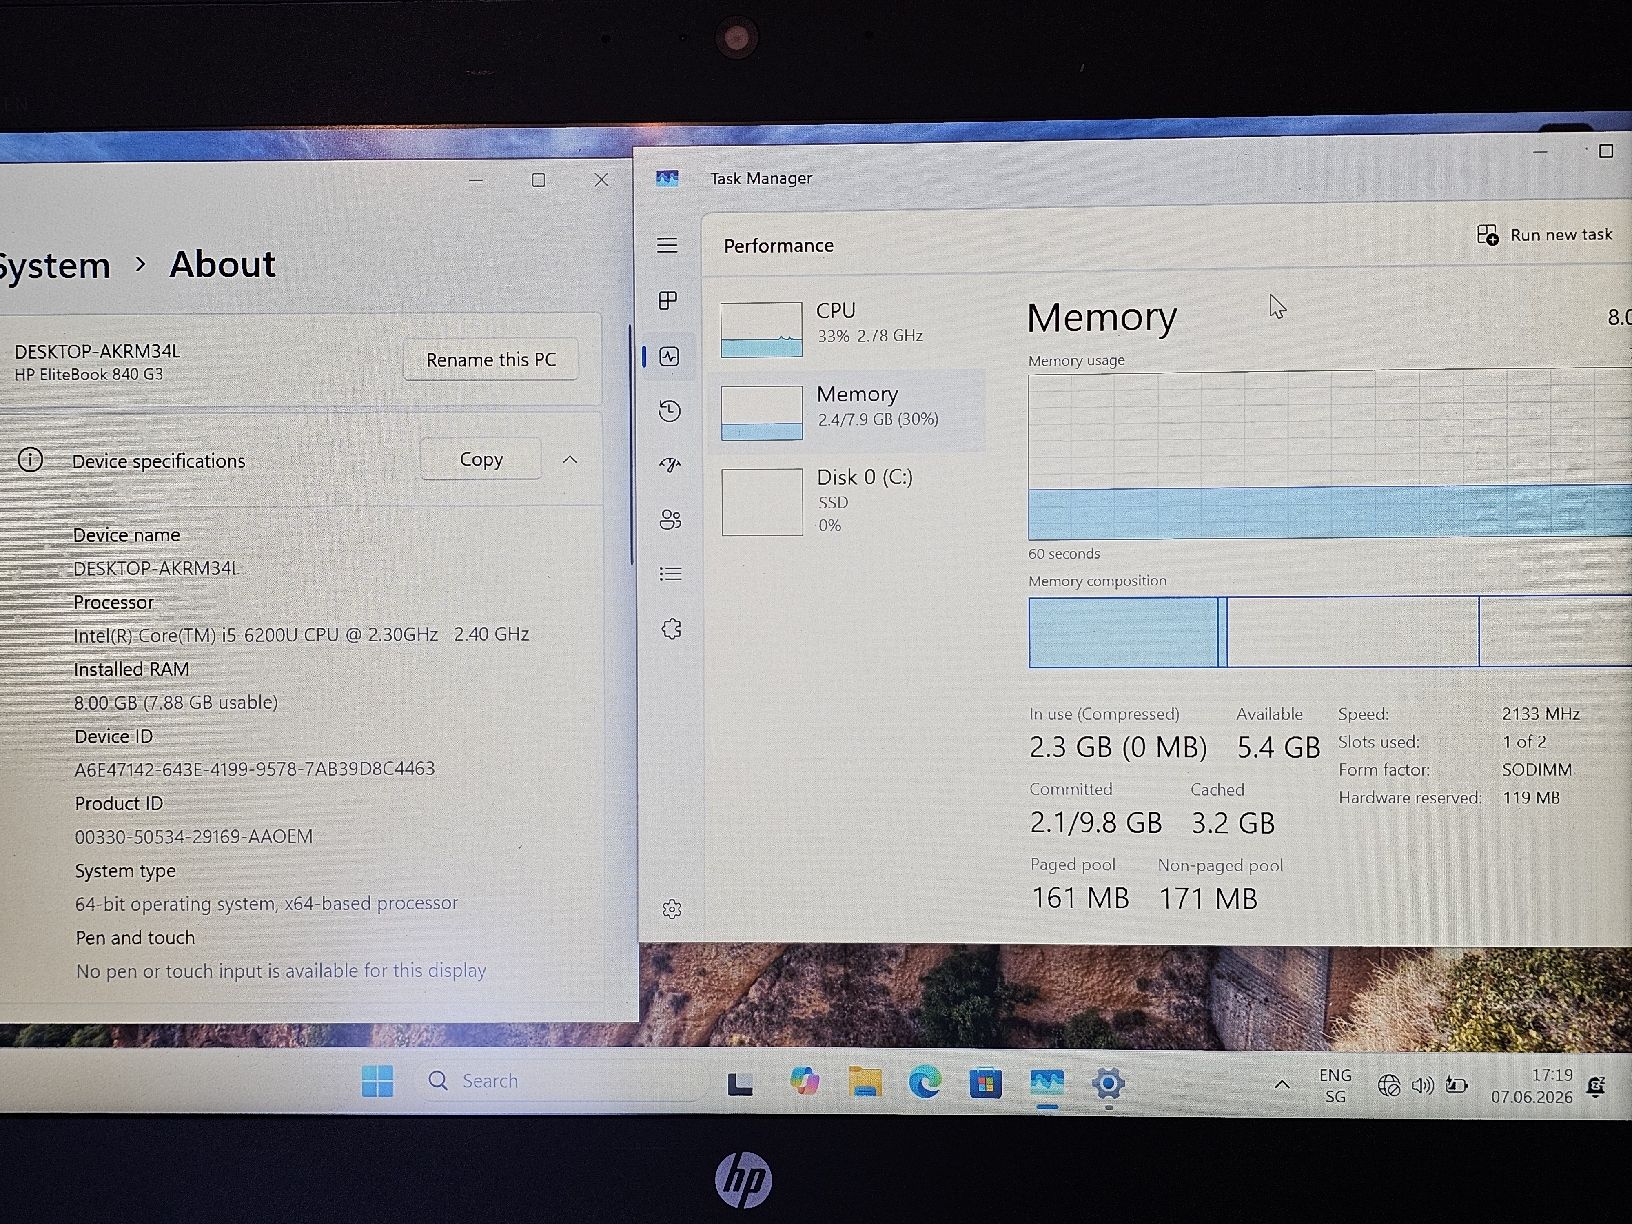1632x1224 pixels.
Task: Select the CPU performance graph item
Action: tap(851, 327)
